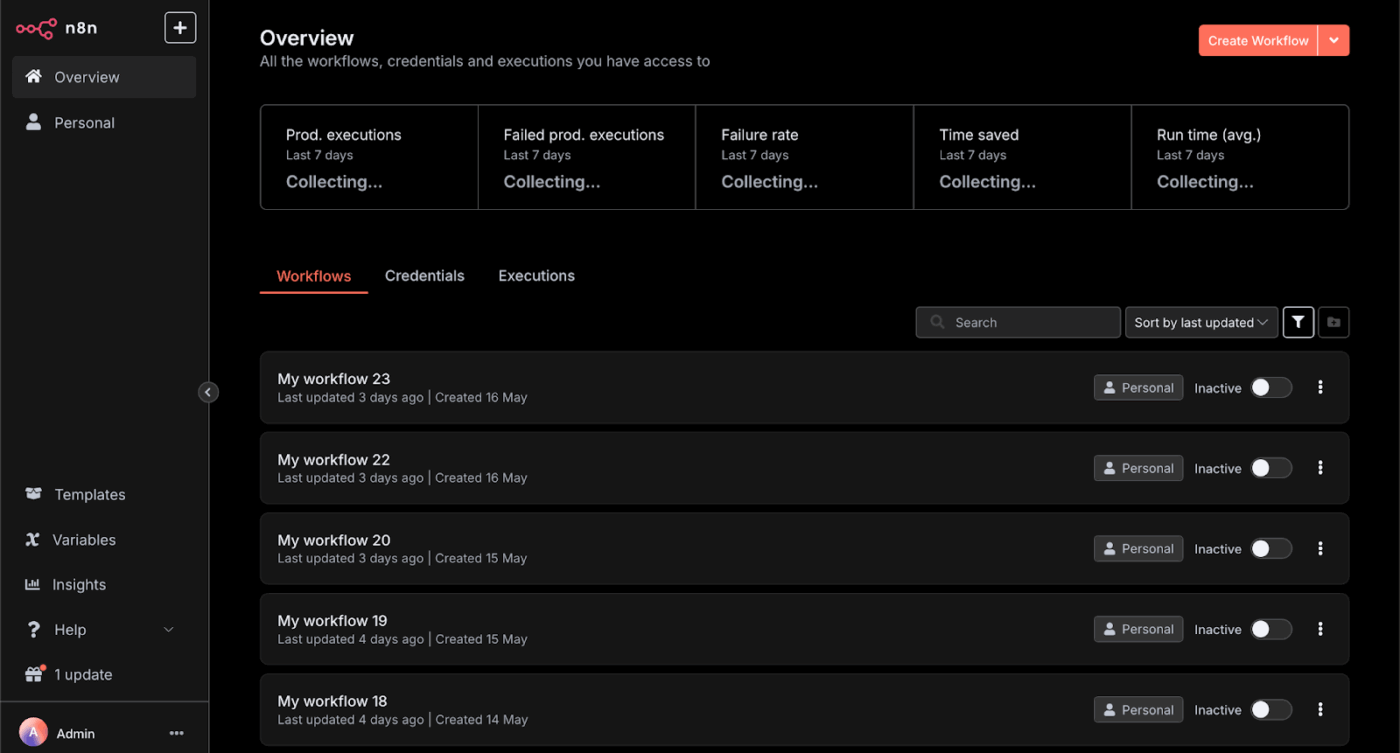Click the add folder icon
Screen dimensions: 1400x753
[x=1334, y=322]
